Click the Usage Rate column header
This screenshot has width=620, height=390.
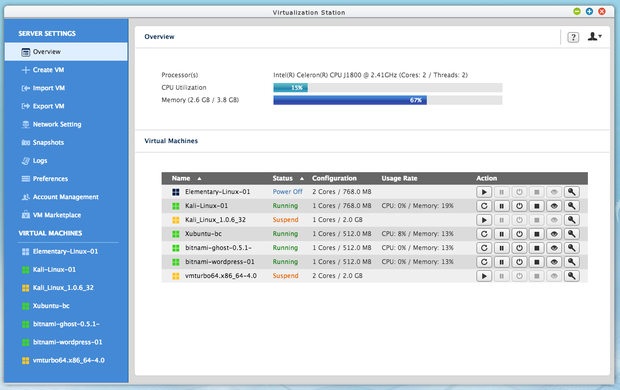tap(399, 178)
